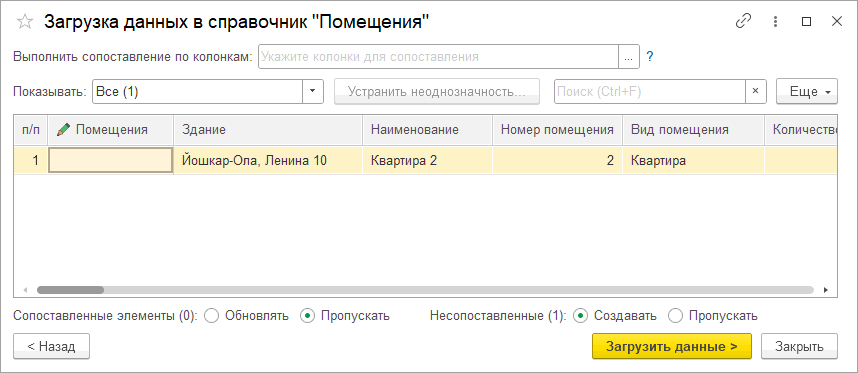Image resolution: width=858 pixels, height=373 pixels.
Task: Open the three-dot window menu
Action: pyautogui.click(x=775, y=21)
